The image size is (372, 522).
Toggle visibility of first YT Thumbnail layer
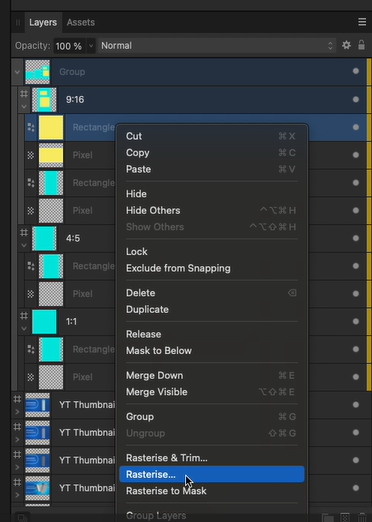pos(356,405)
